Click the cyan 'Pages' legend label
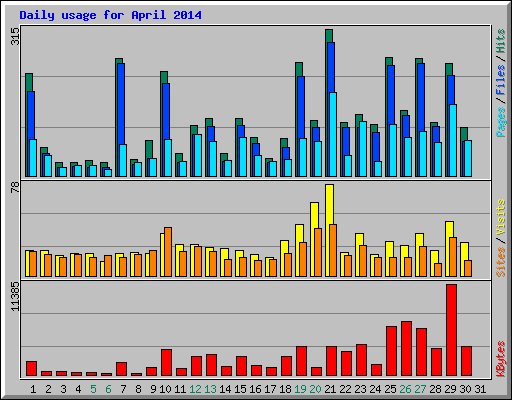The image size is (512, 400). pos(500,122)
